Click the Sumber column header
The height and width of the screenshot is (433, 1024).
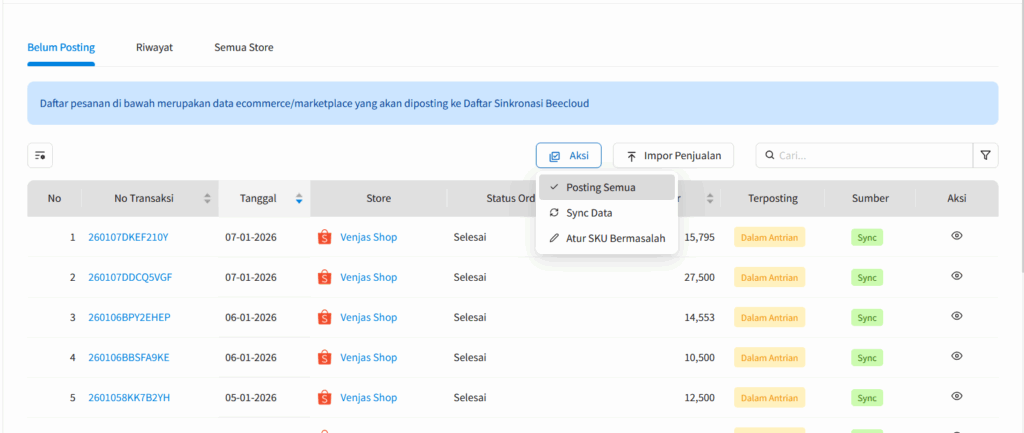coord(870,199)
